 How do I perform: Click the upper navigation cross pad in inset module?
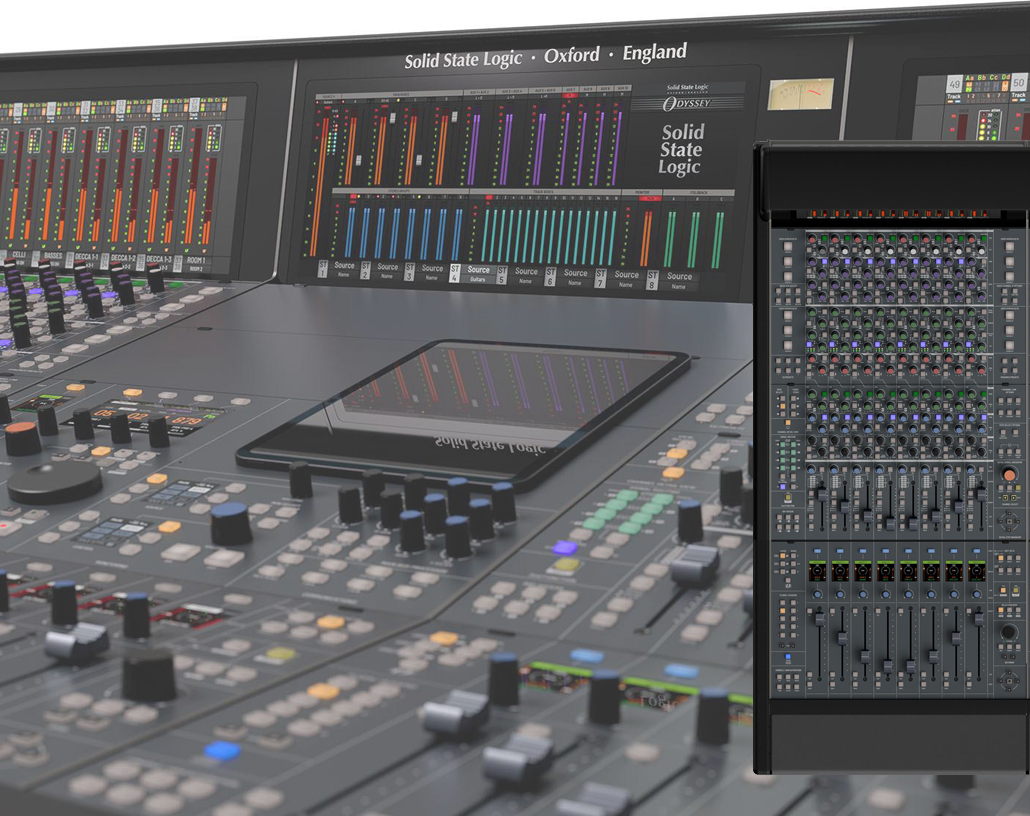click(x=1009, y=522)
